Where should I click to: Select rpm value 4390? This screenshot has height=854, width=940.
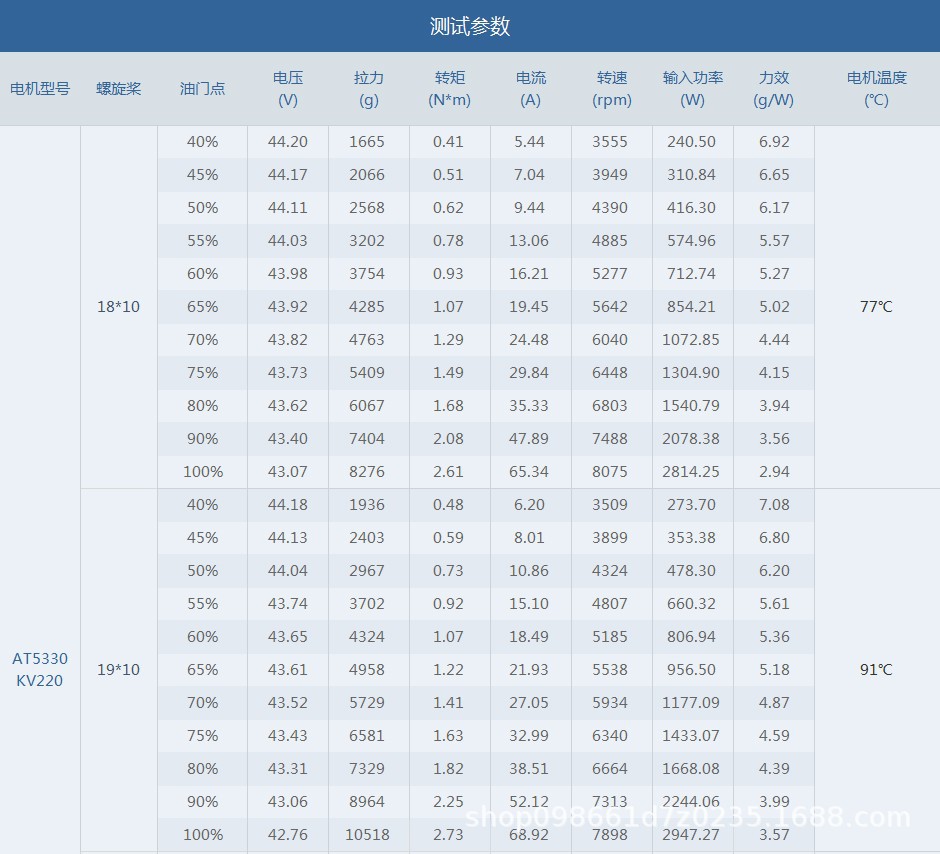tap(610, 208)
